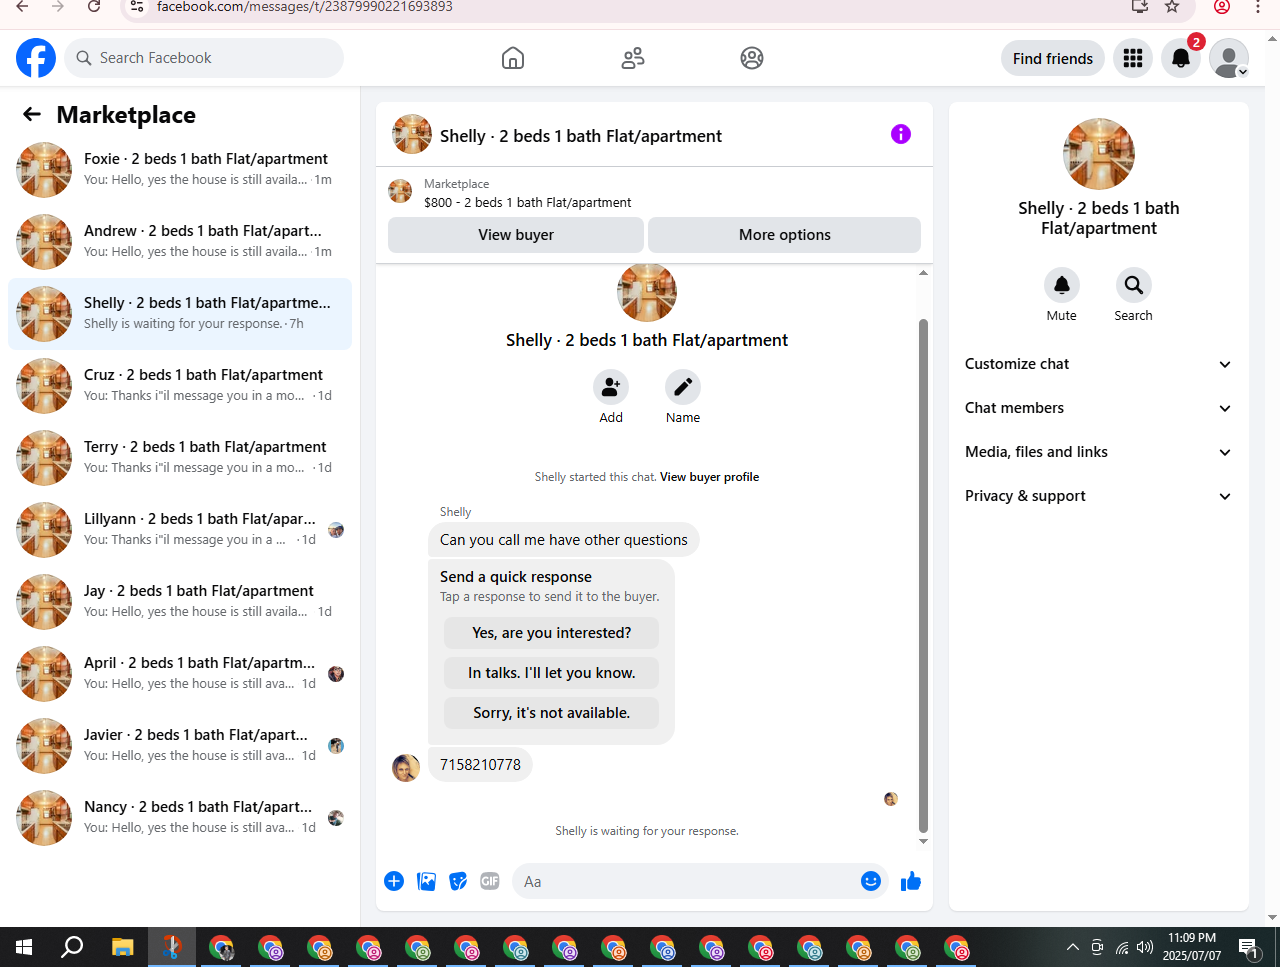This screenshot has width=1280, height=967.
Task: Click the View buyer button
Action: point(516,235)
